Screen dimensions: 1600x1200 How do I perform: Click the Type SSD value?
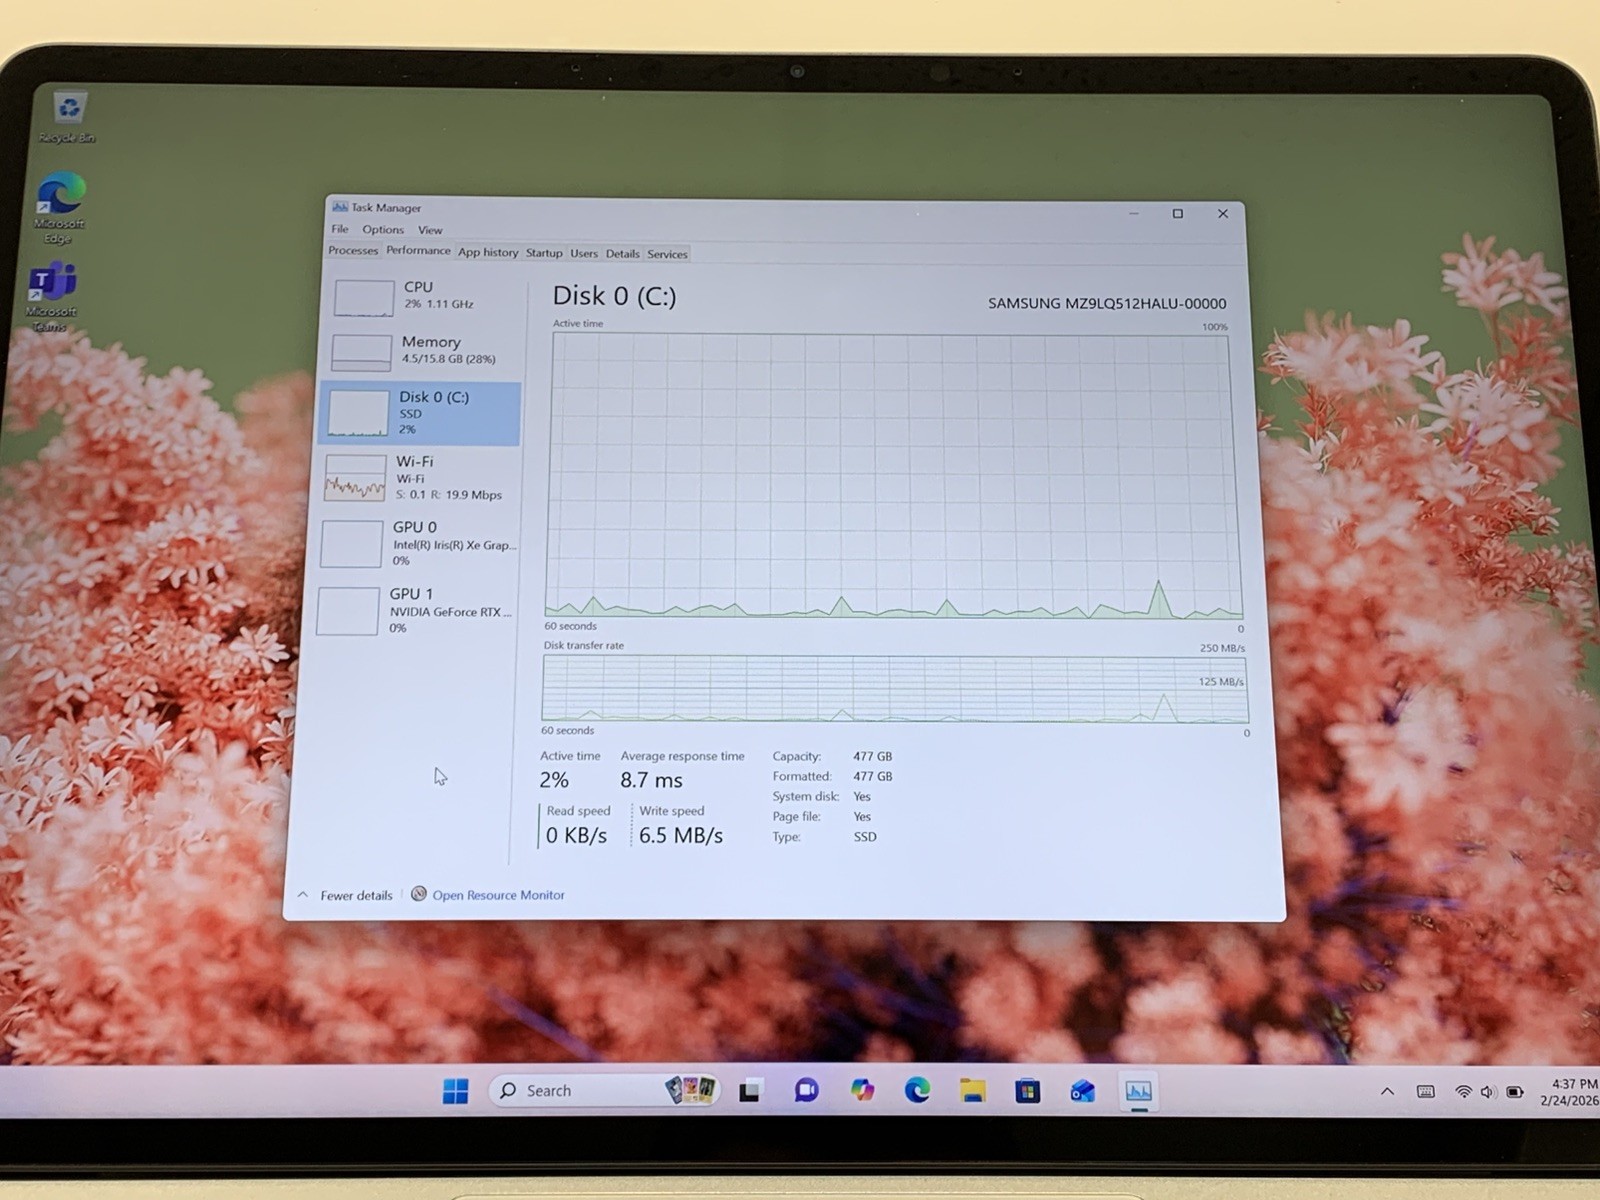pyautogui.click(x=865, y=837)
